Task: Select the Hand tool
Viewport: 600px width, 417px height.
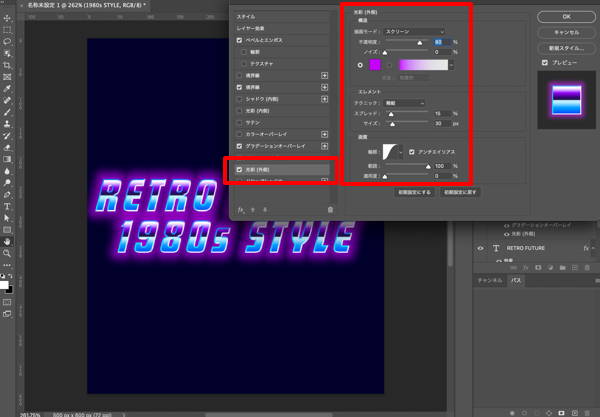Action: coord(7,241)
